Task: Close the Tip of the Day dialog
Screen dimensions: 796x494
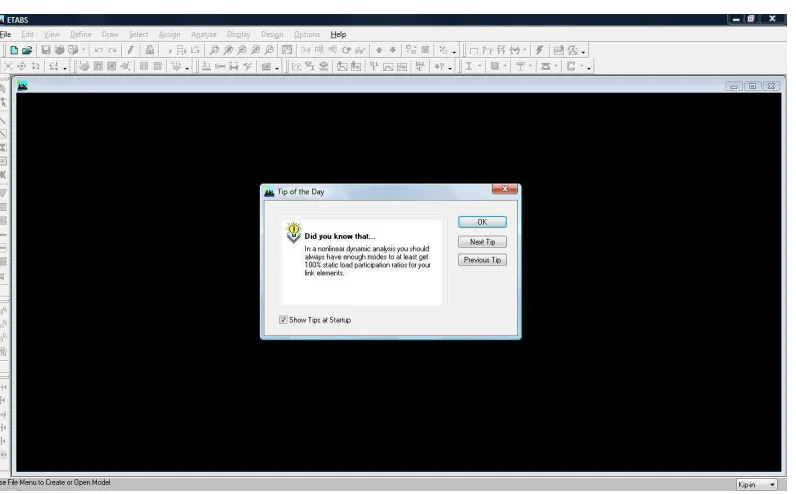Action: (505, 189)
